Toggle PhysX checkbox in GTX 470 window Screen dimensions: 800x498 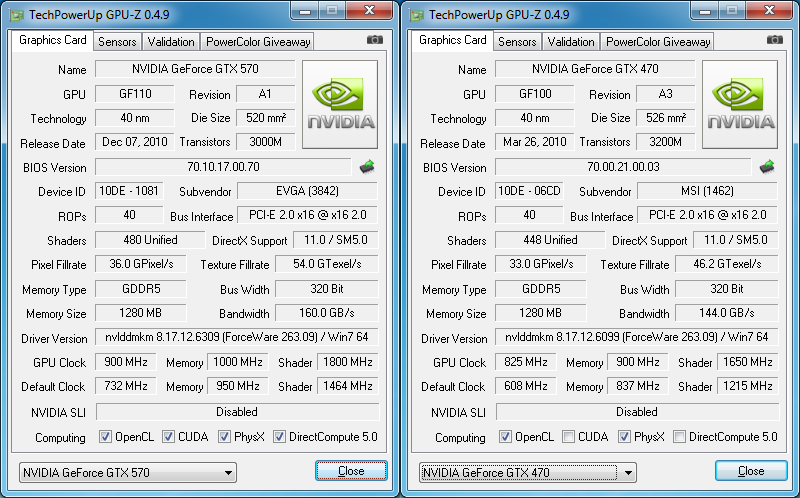pyautogui.click(x=624, y=437)
